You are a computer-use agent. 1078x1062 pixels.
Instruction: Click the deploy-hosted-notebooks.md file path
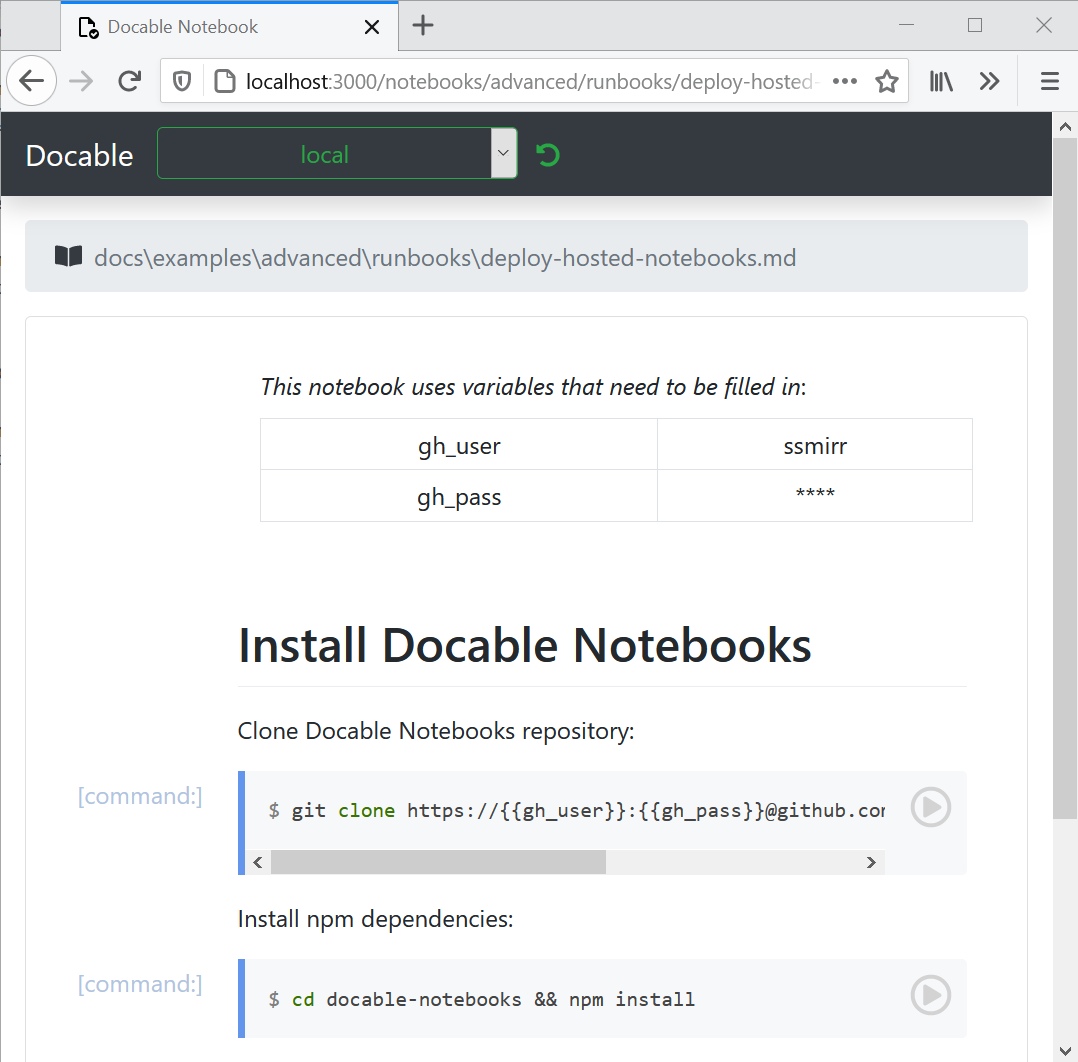click(445, 258)
